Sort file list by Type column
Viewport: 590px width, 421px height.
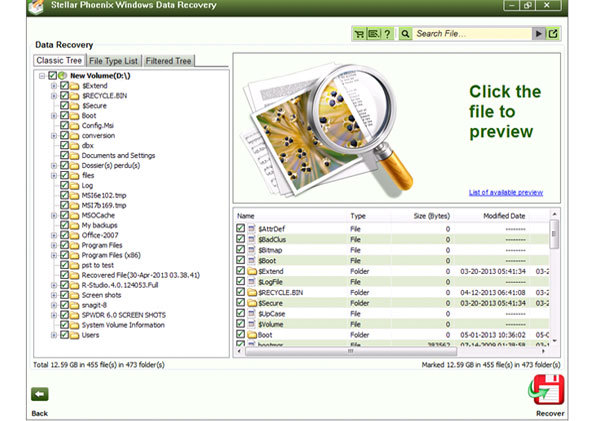[358, 216]
